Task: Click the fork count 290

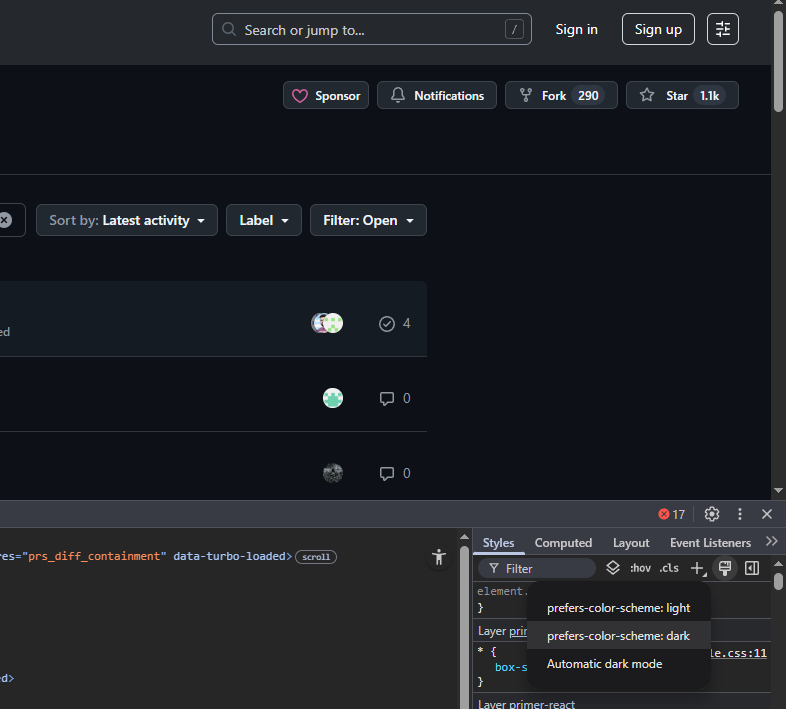Action: click(x=588, y=96)
